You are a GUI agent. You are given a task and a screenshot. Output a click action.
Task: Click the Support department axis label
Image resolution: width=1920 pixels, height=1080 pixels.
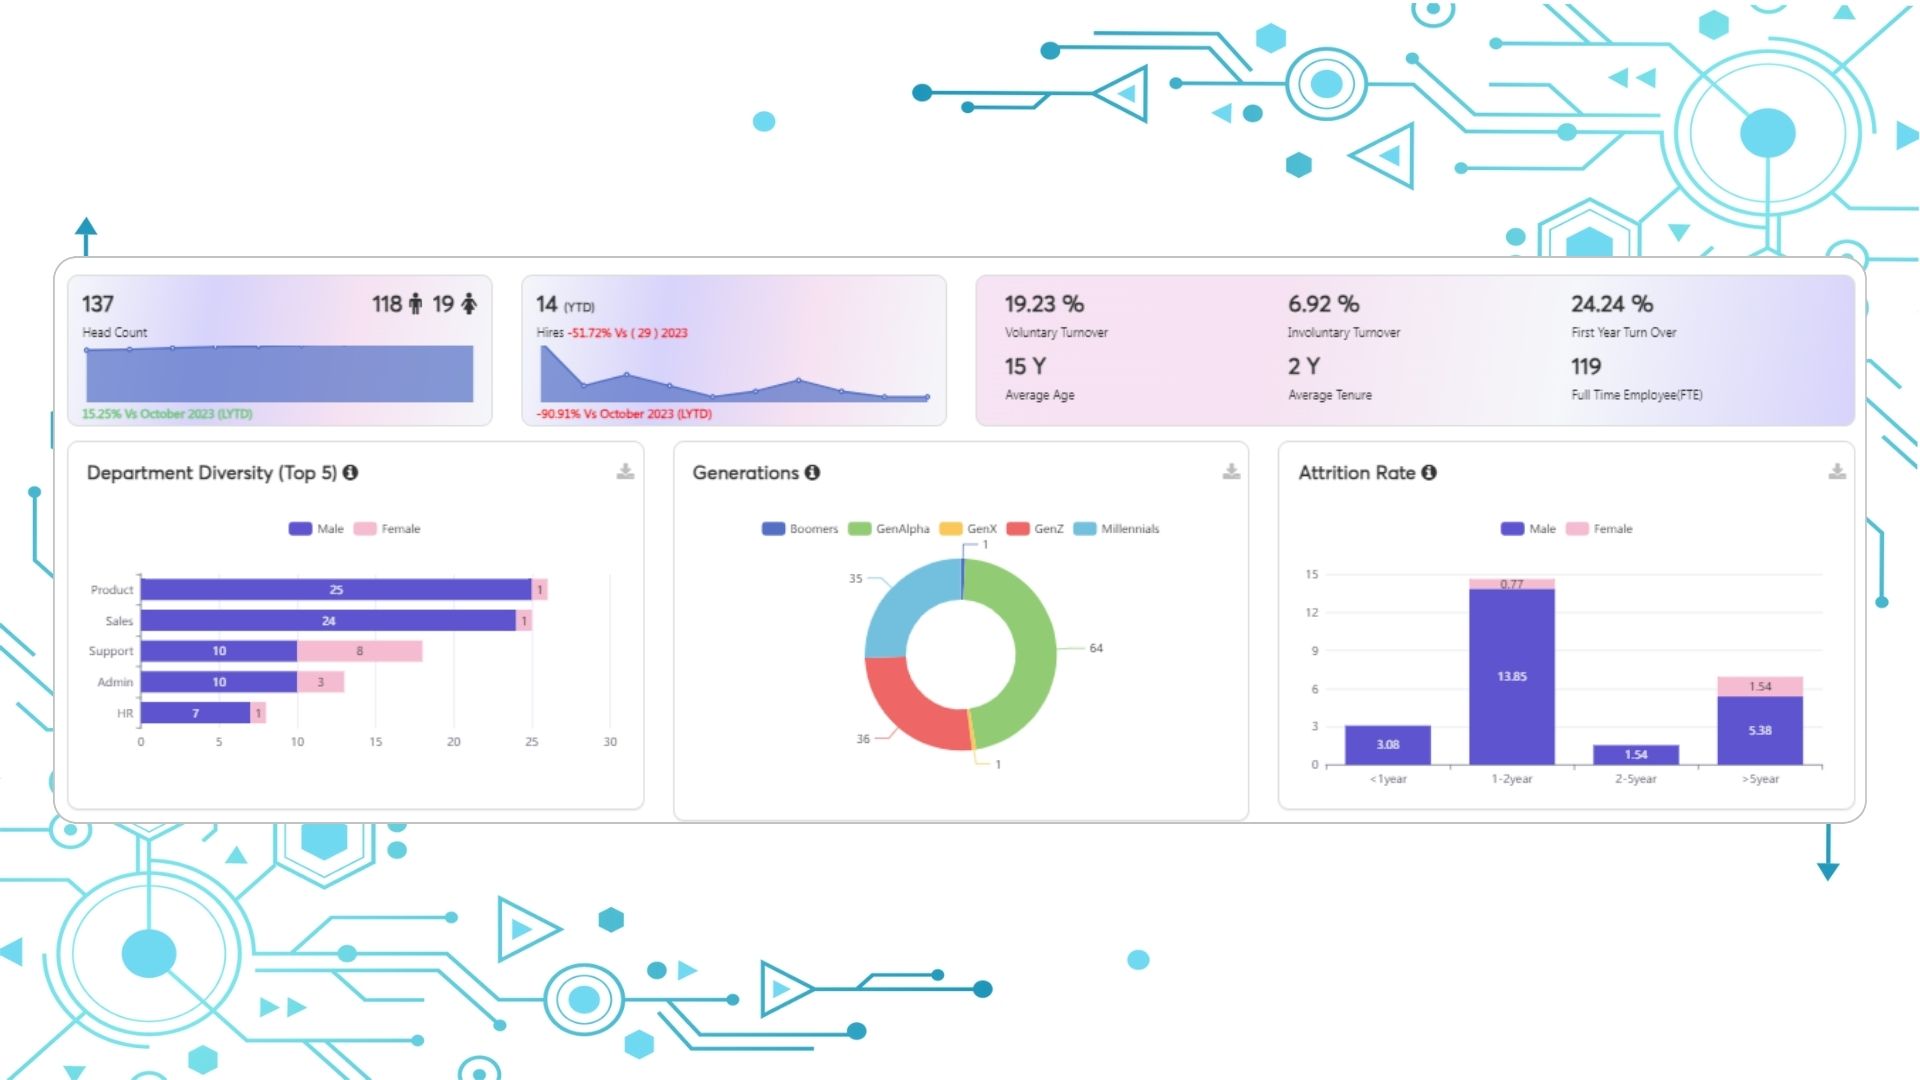111,651
